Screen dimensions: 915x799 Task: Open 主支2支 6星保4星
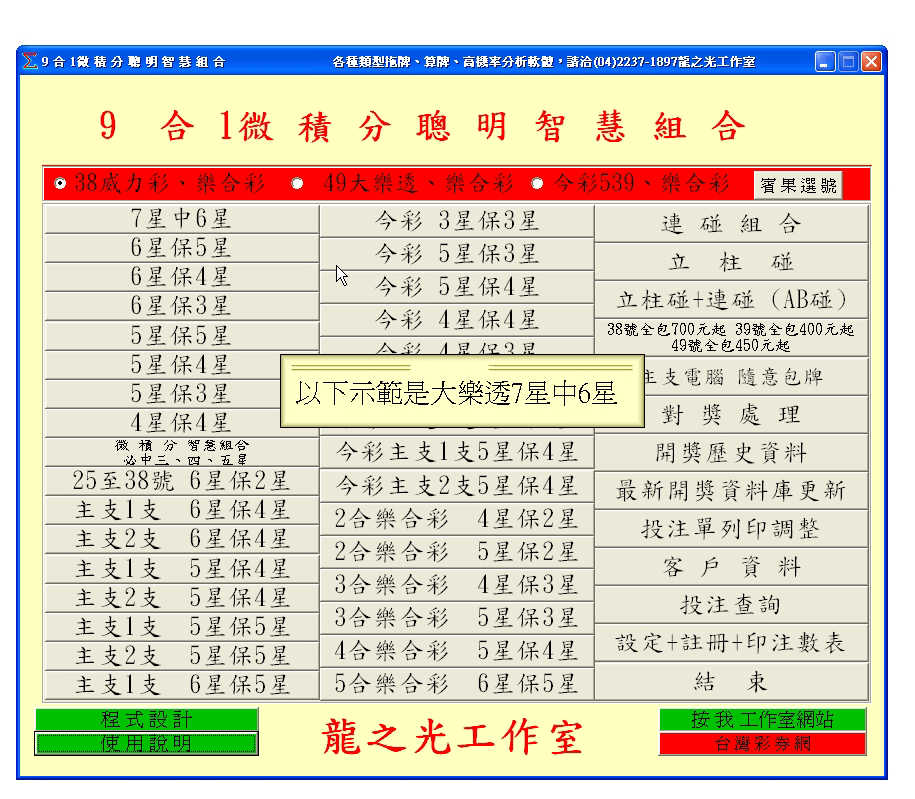tap(181, 540)
